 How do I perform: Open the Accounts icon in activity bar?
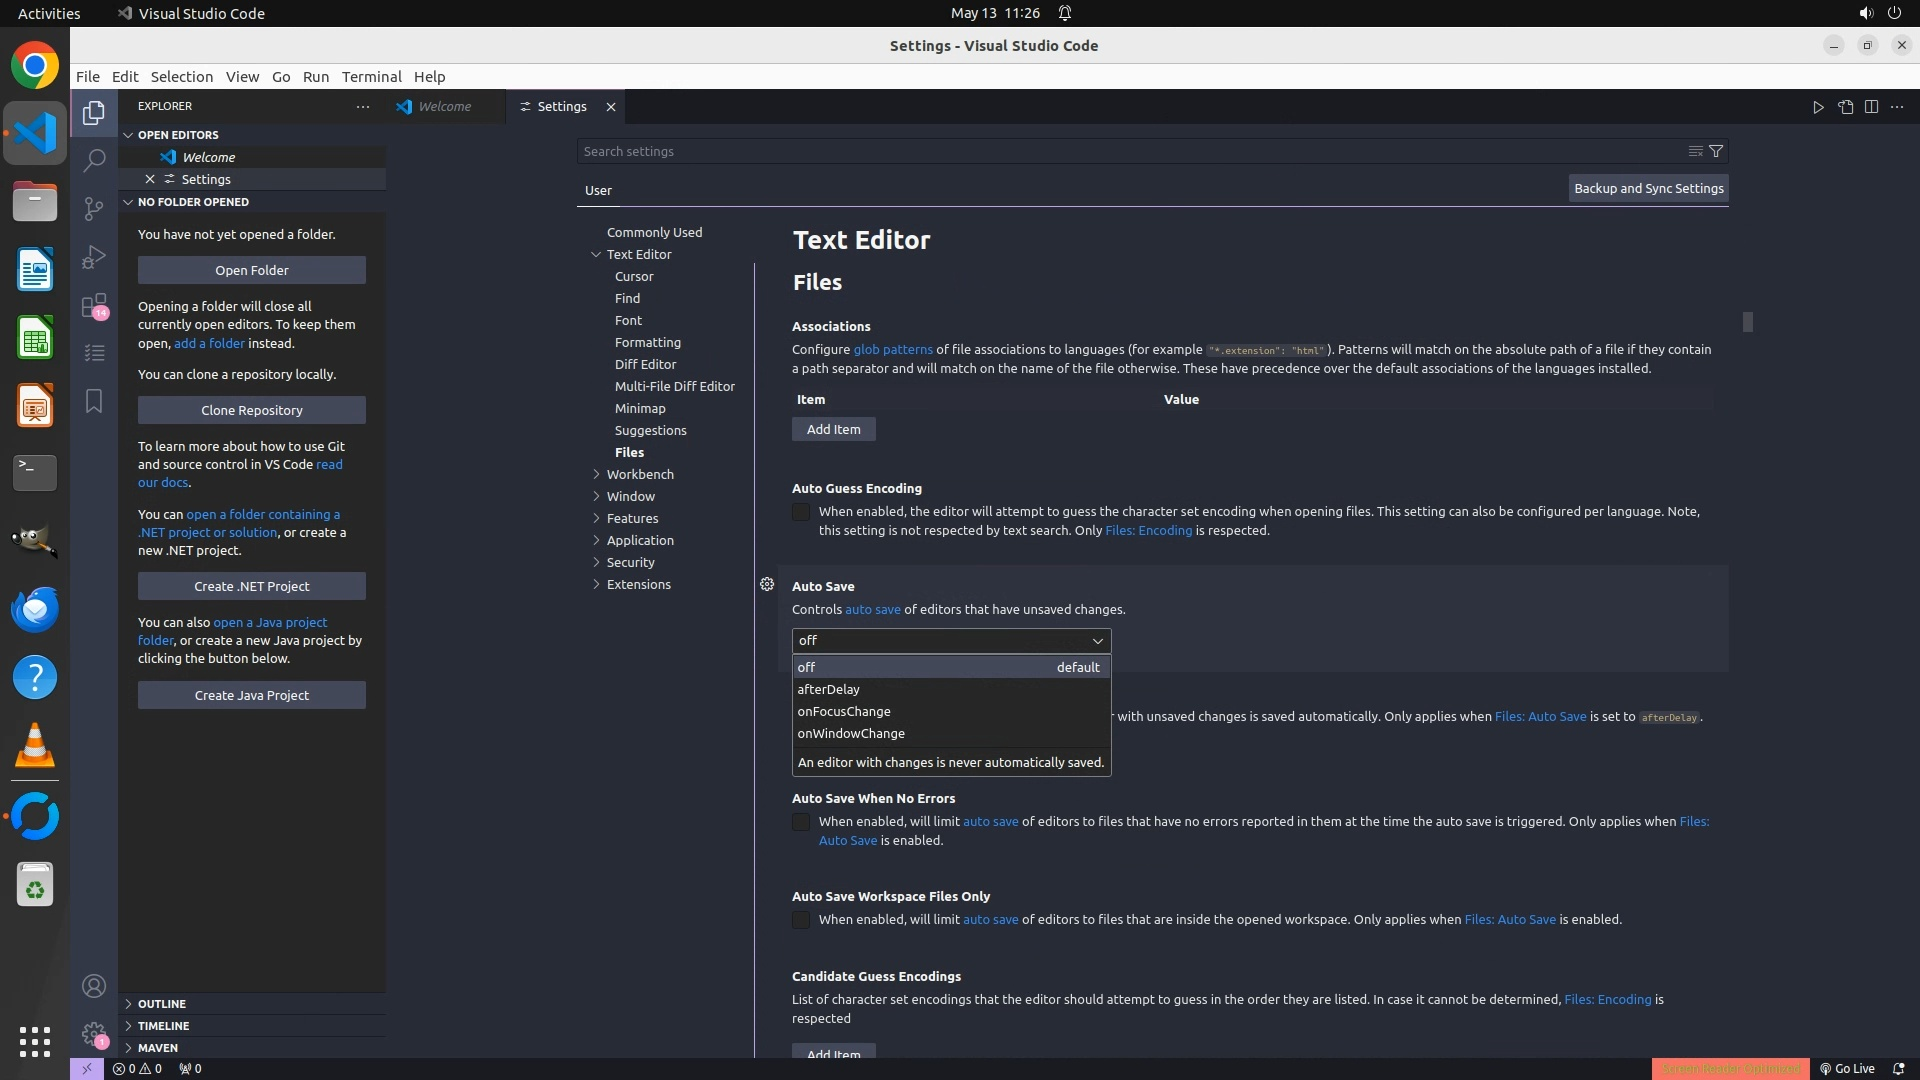94,986
